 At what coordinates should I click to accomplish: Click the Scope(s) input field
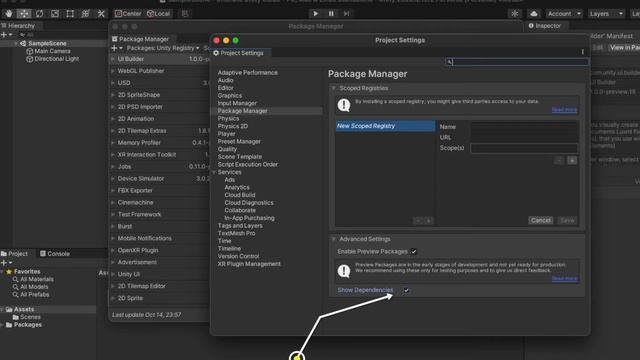pos(524,148)
